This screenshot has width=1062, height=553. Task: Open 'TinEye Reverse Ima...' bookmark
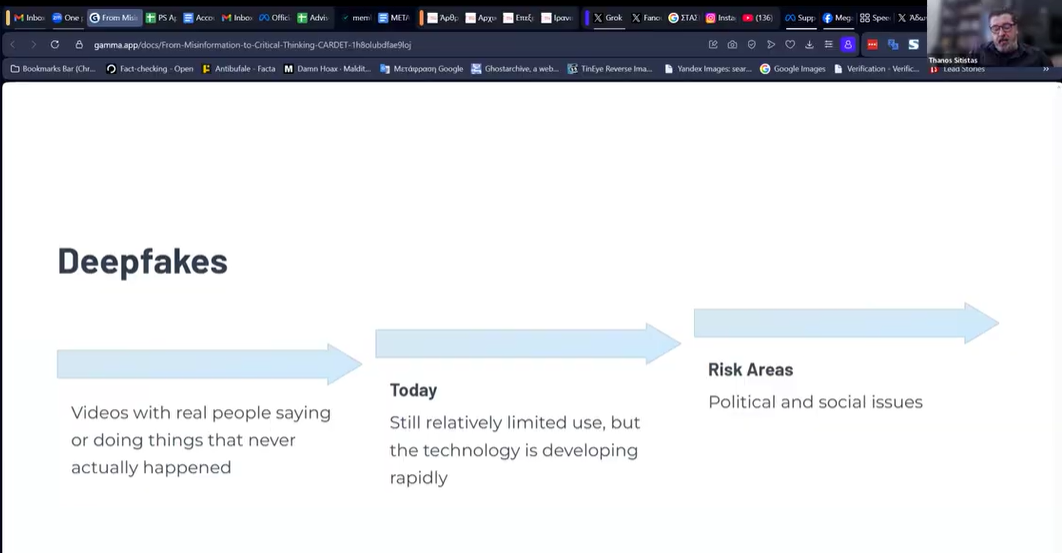point(610,68)
